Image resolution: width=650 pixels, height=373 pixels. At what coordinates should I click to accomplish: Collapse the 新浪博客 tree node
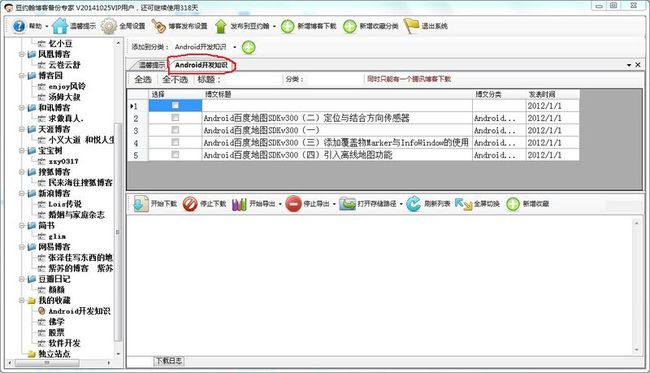point(22,193)
